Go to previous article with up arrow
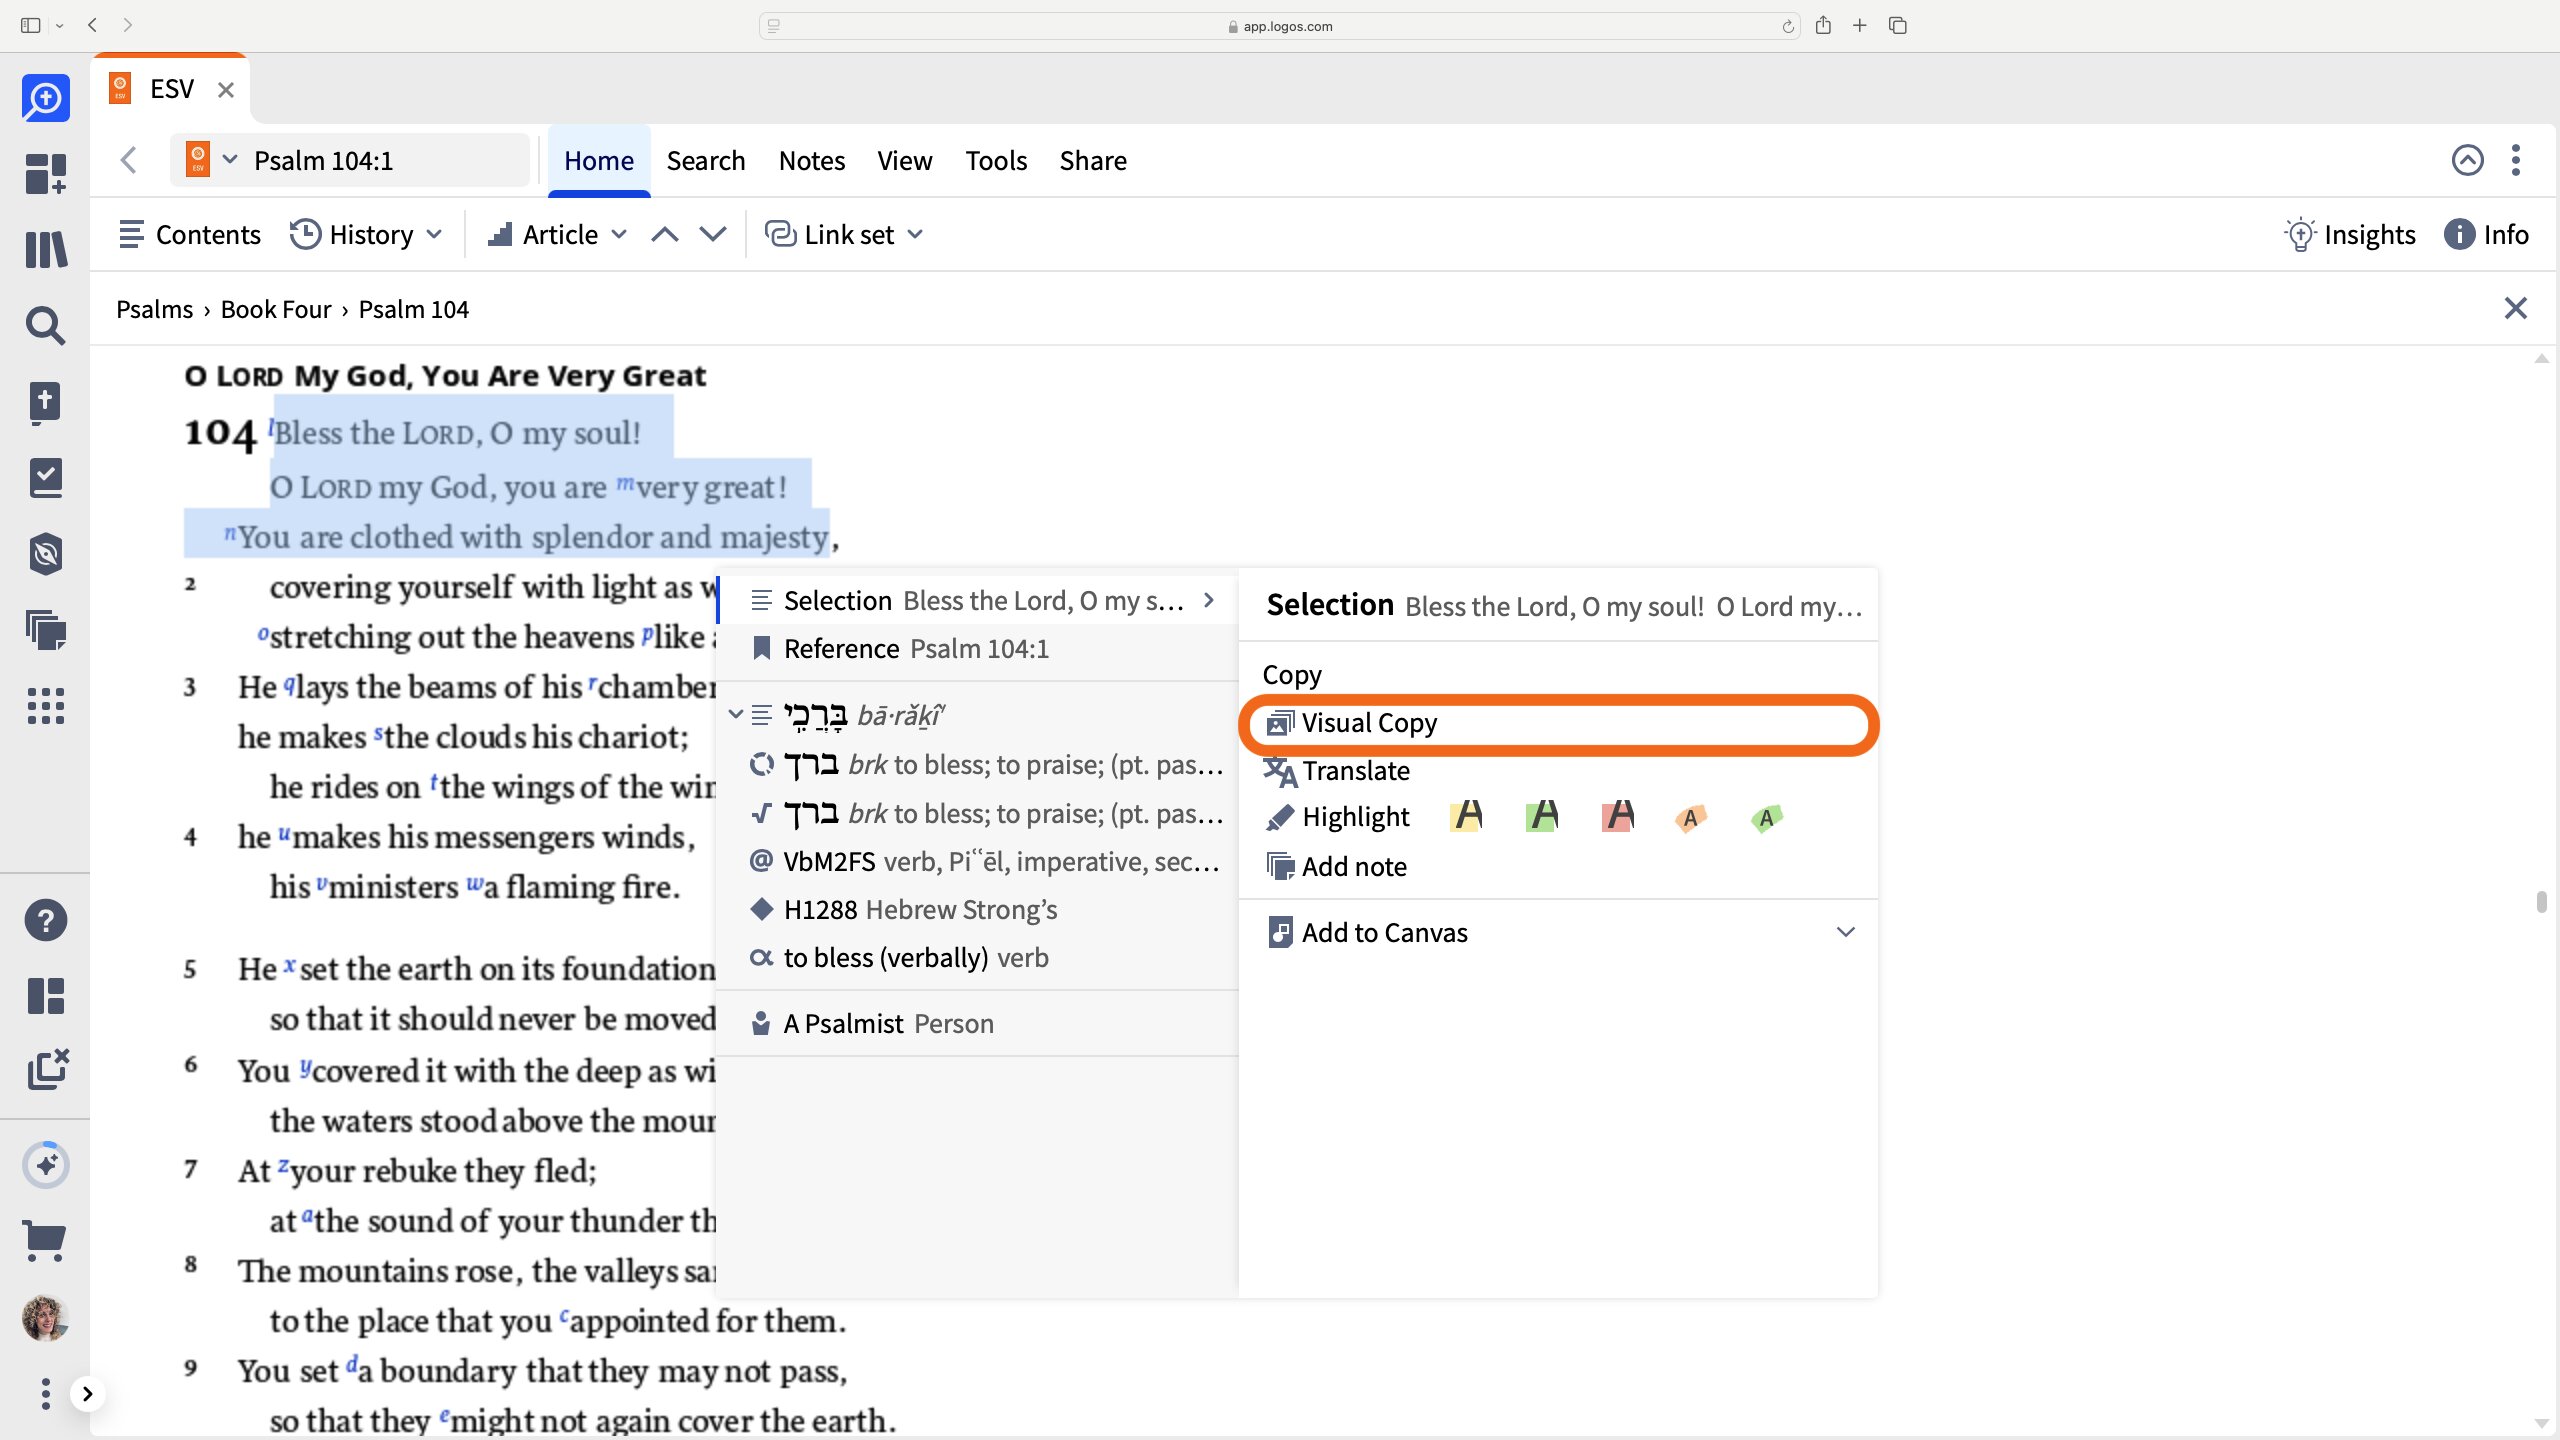2560x1440 pixels. 665,235
